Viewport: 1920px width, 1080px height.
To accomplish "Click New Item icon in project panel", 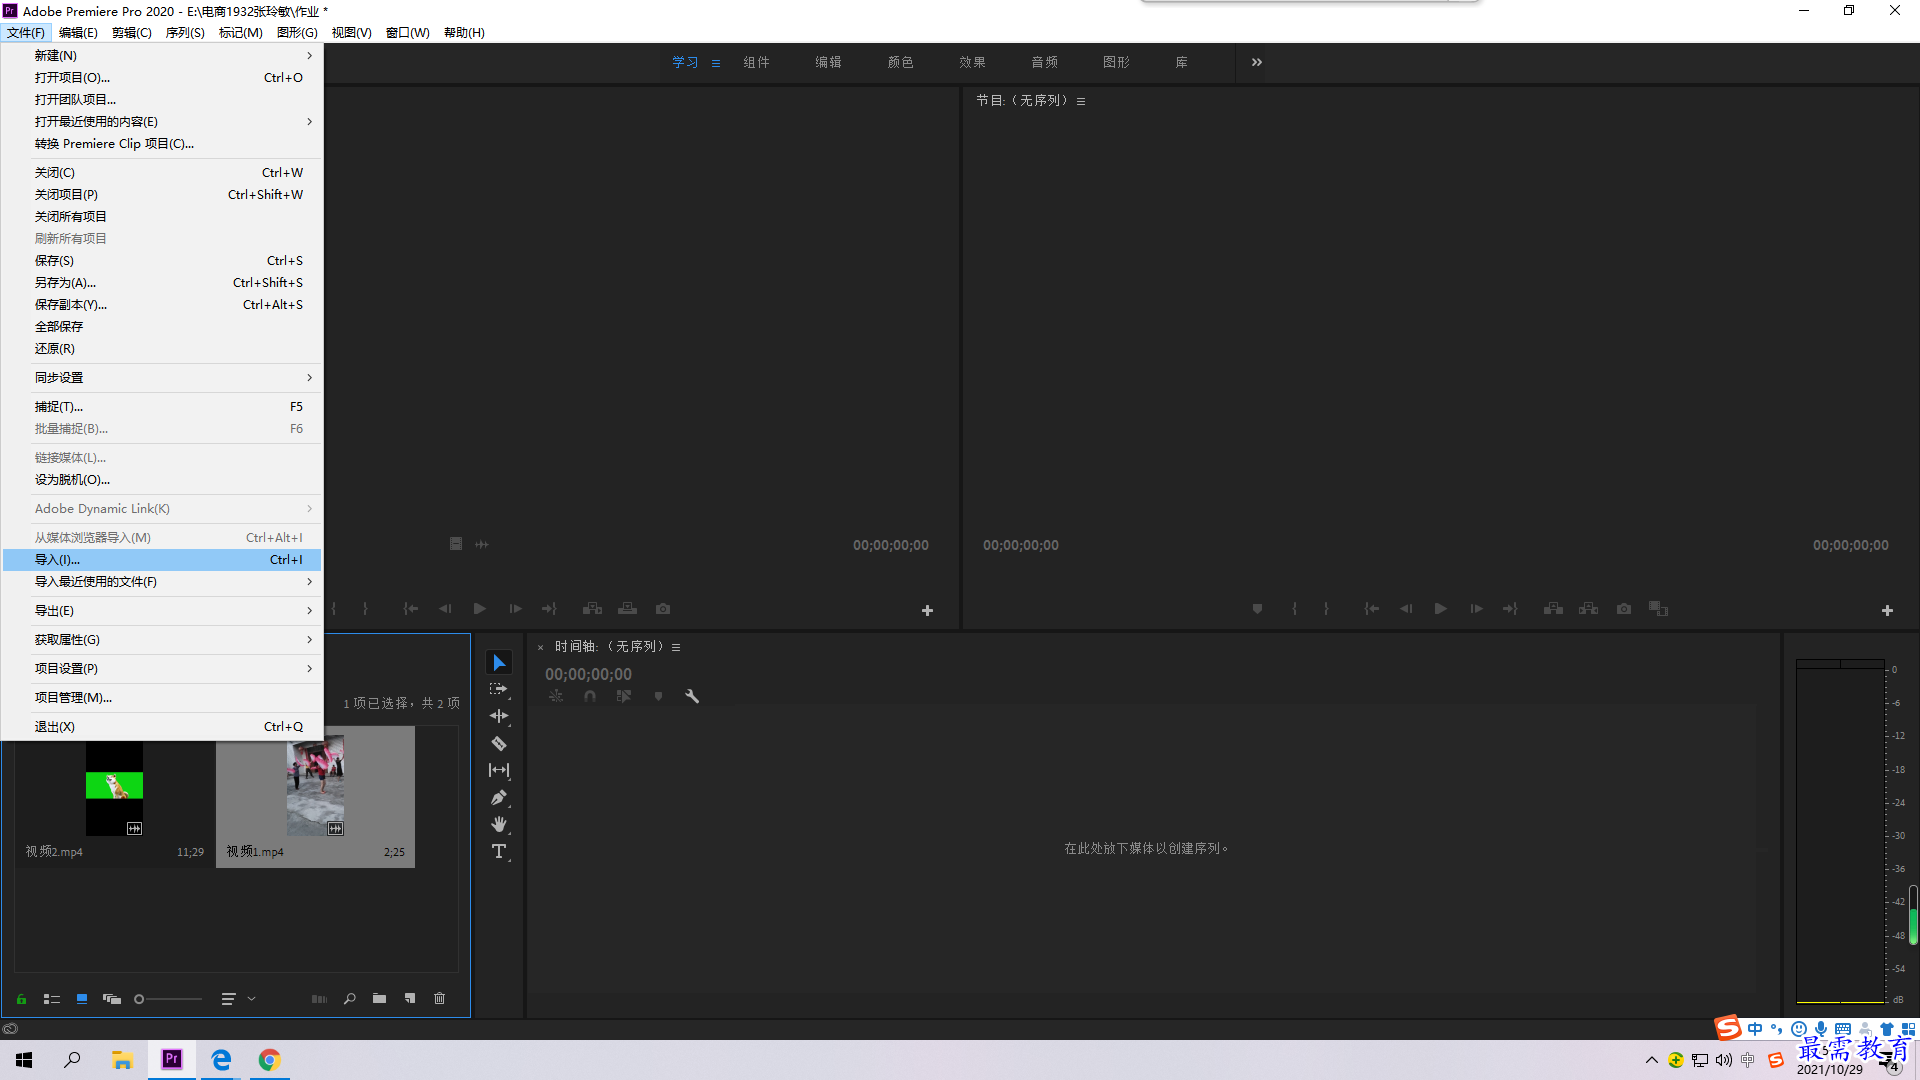I will click(410, 999).
